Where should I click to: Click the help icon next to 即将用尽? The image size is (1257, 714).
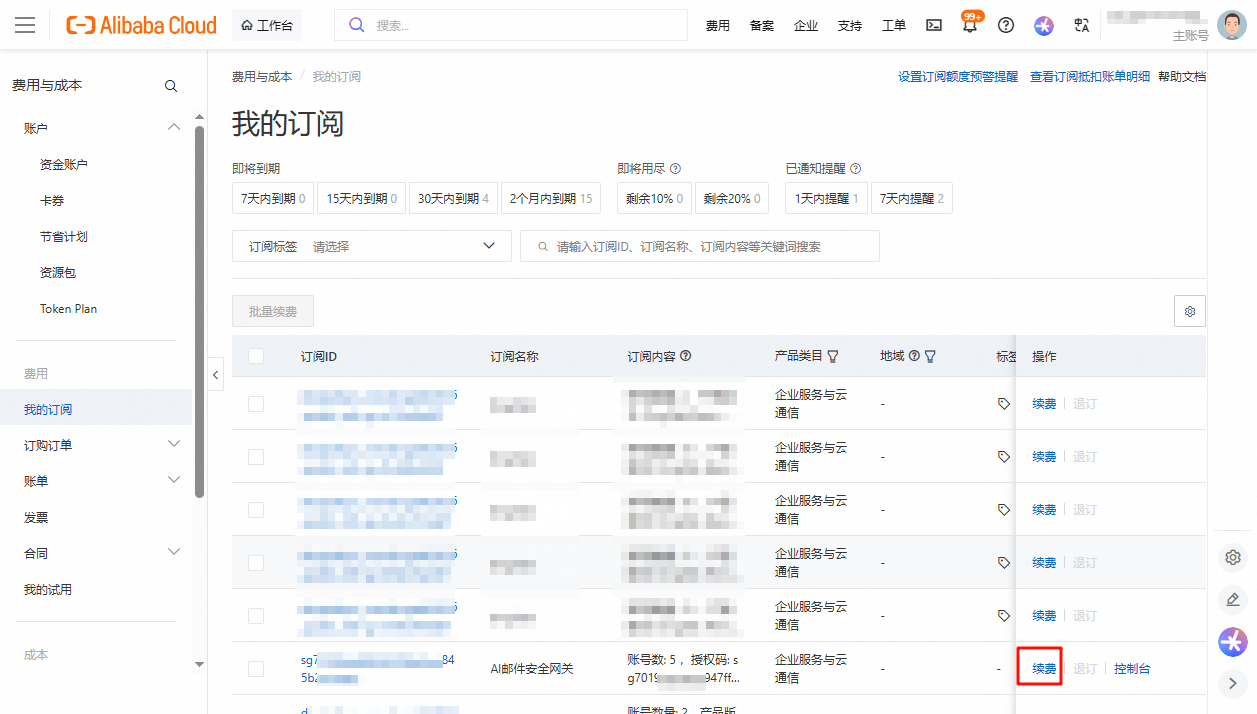pyautogui.click(x=675, y=169)
